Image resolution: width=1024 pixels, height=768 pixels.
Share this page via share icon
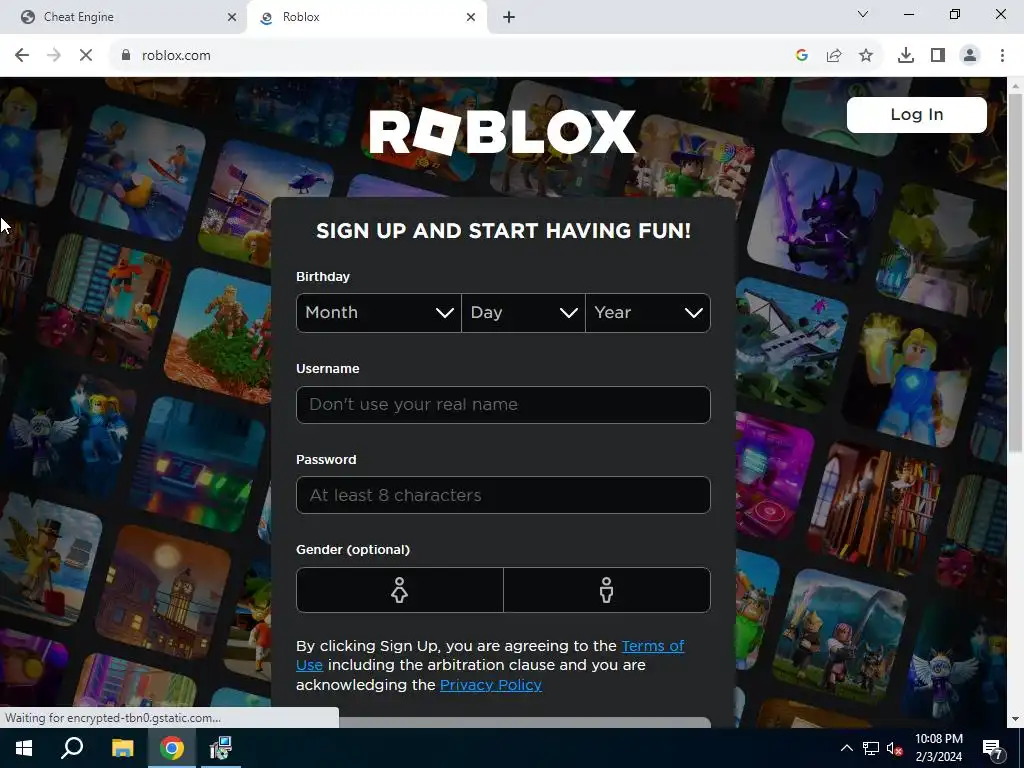[x=834, y=56]
